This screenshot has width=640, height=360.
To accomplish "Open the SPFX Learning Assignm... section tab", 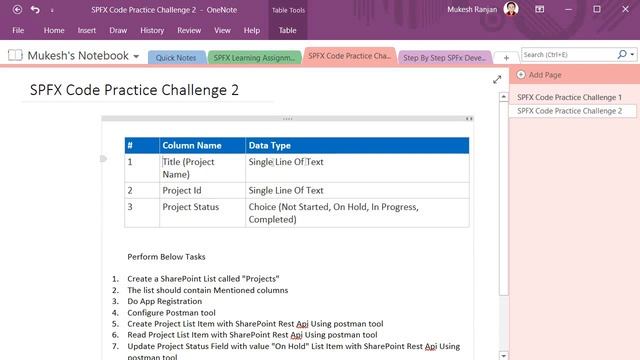I will click(254, 58).
